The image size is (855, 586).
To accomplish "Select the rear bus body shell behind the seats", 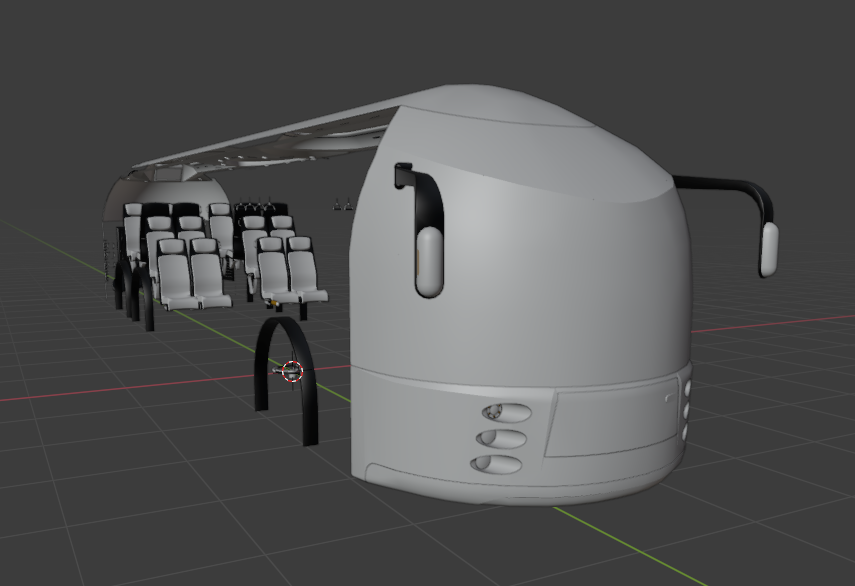I will coord(164,191).
